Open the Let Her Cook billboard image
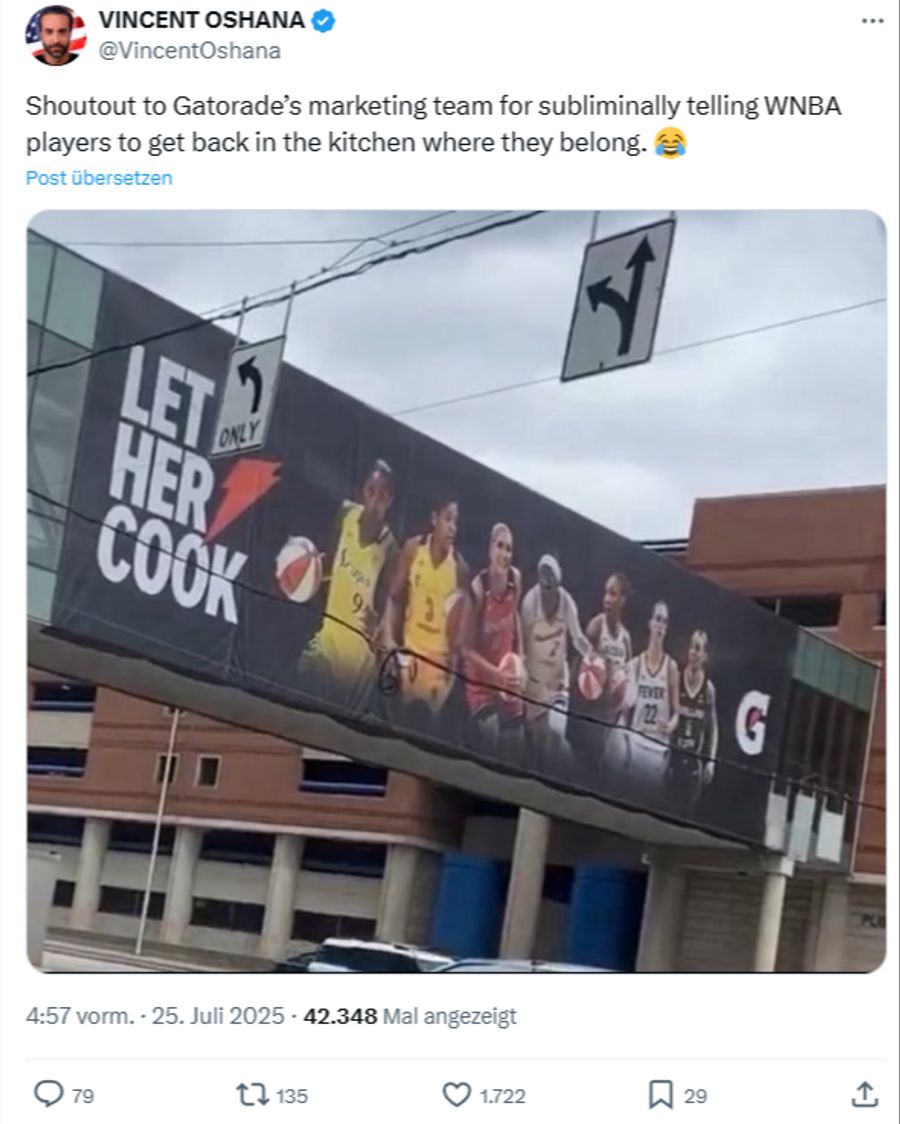Viewport: 900px width, 1124px height. 456,591
